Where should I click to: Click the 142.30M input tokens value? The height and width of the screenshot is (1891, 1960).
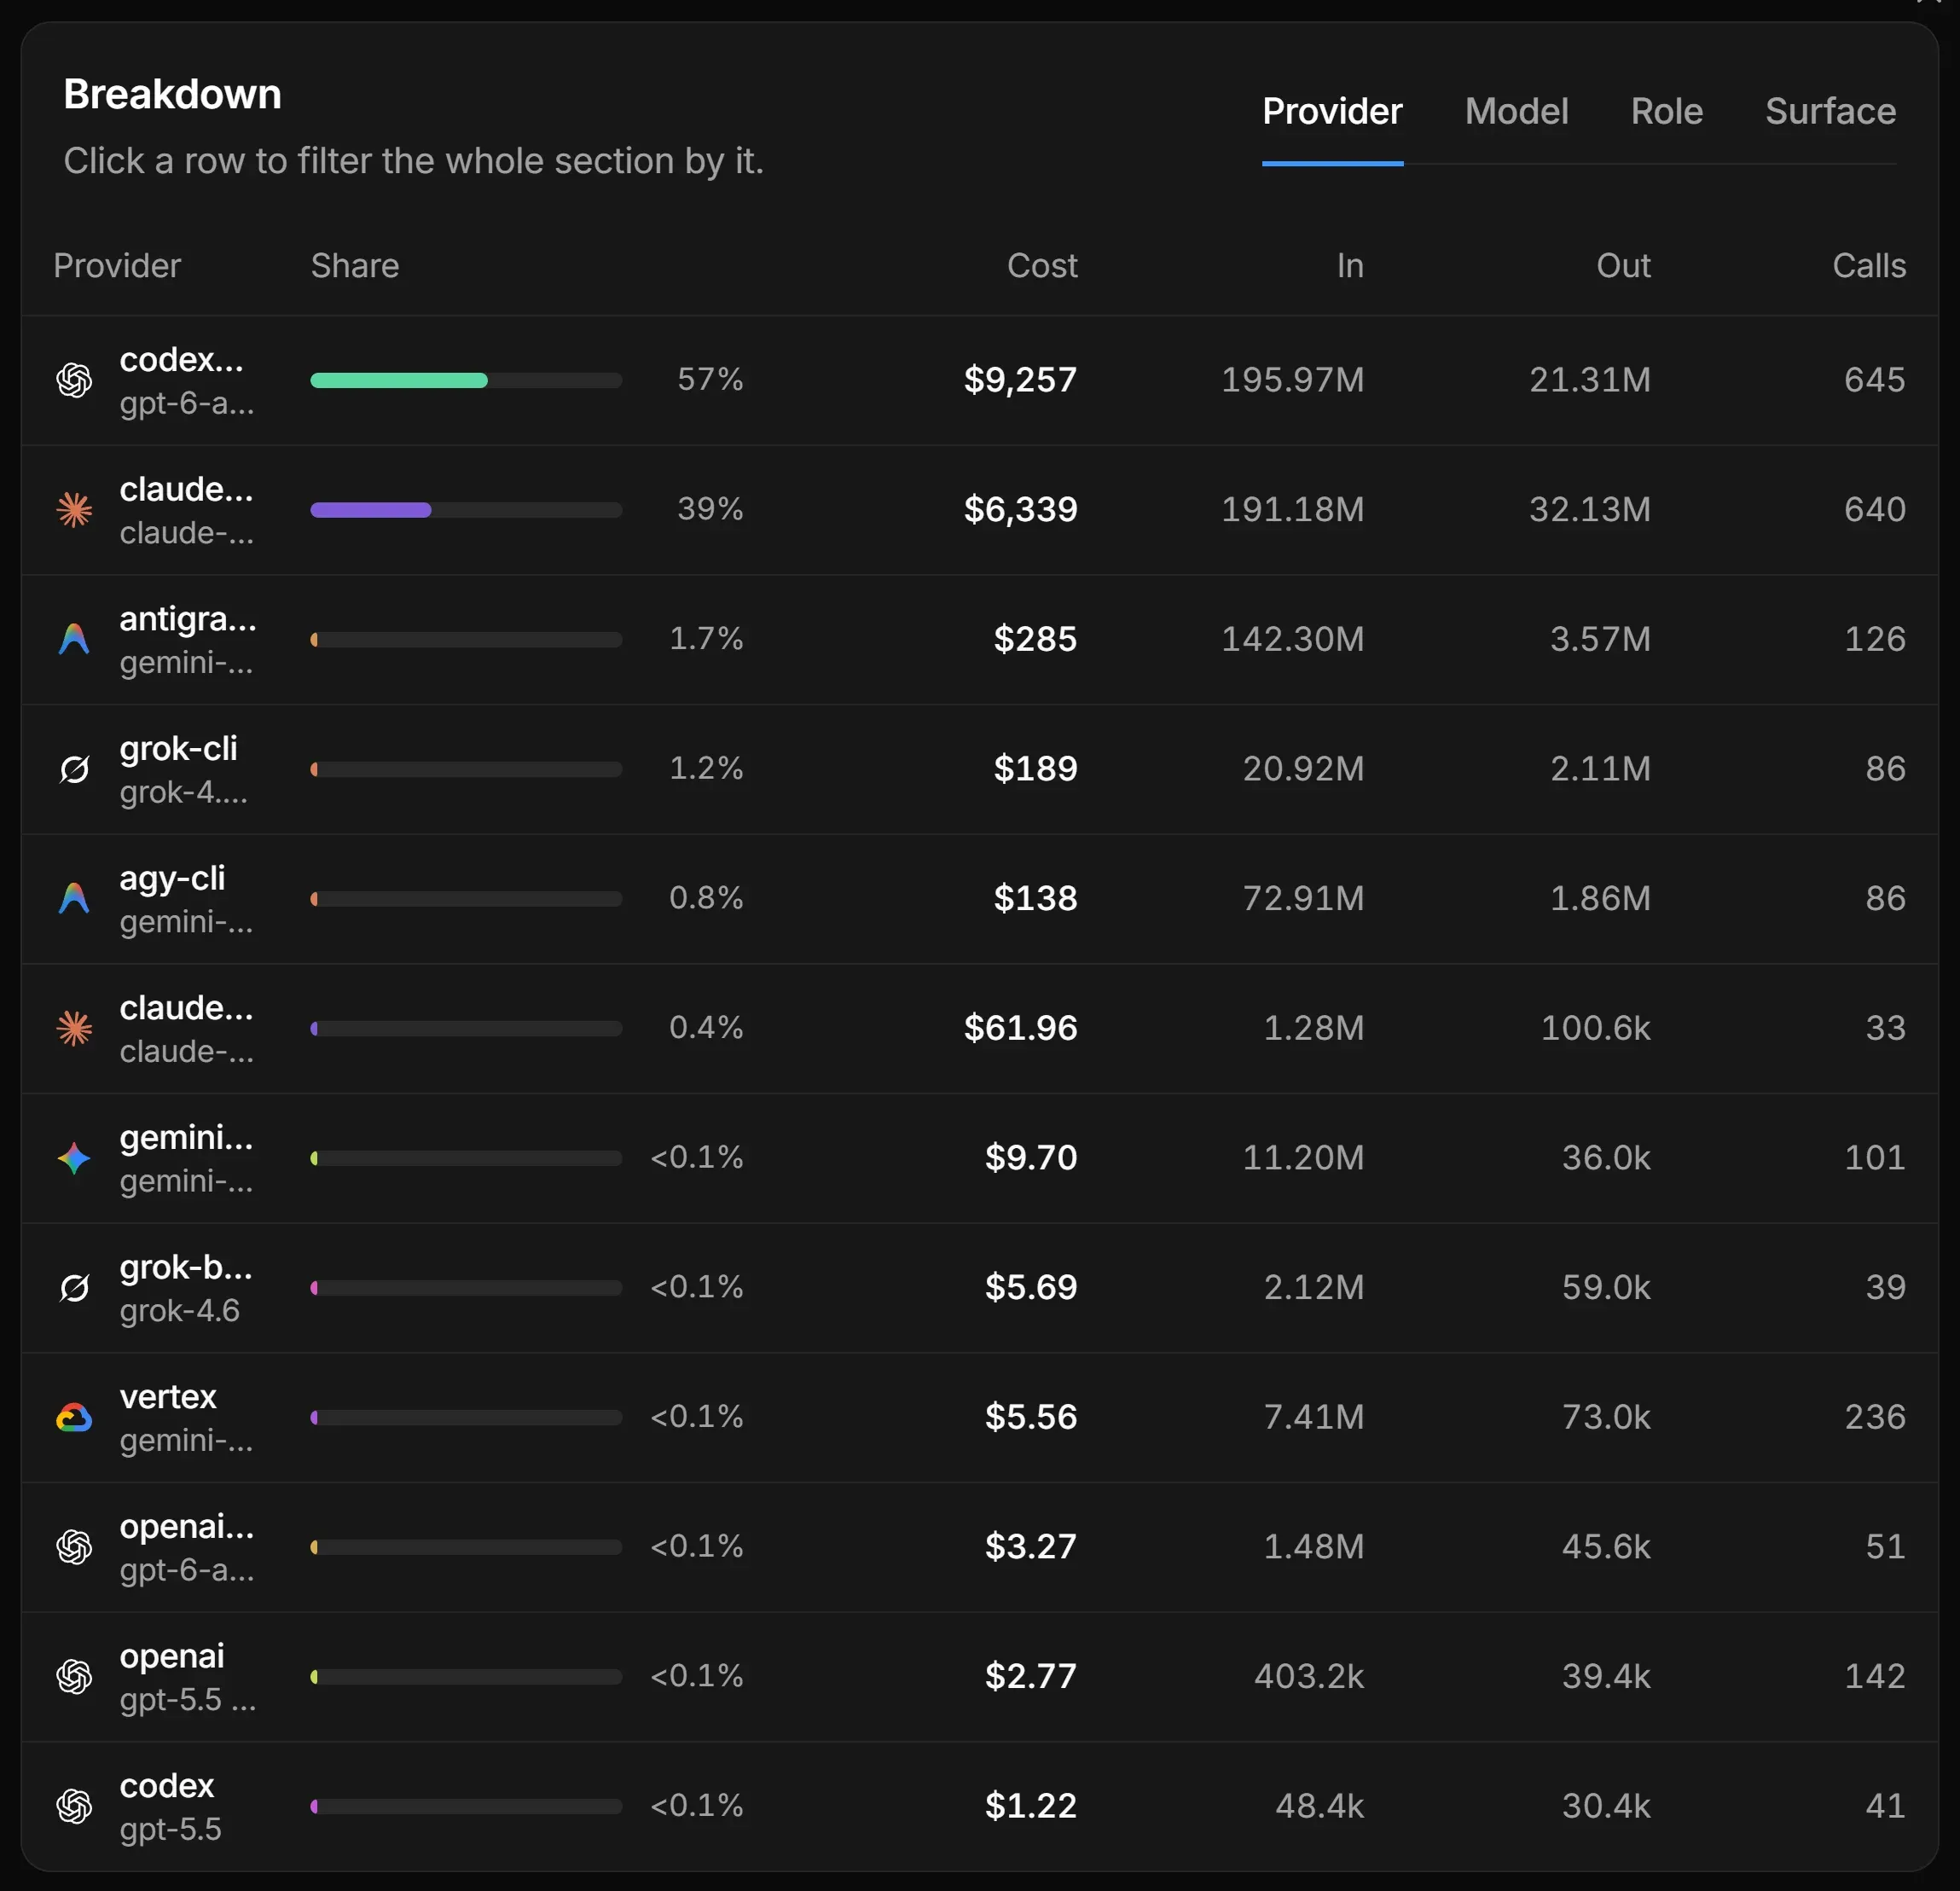tap(1292, 639)
